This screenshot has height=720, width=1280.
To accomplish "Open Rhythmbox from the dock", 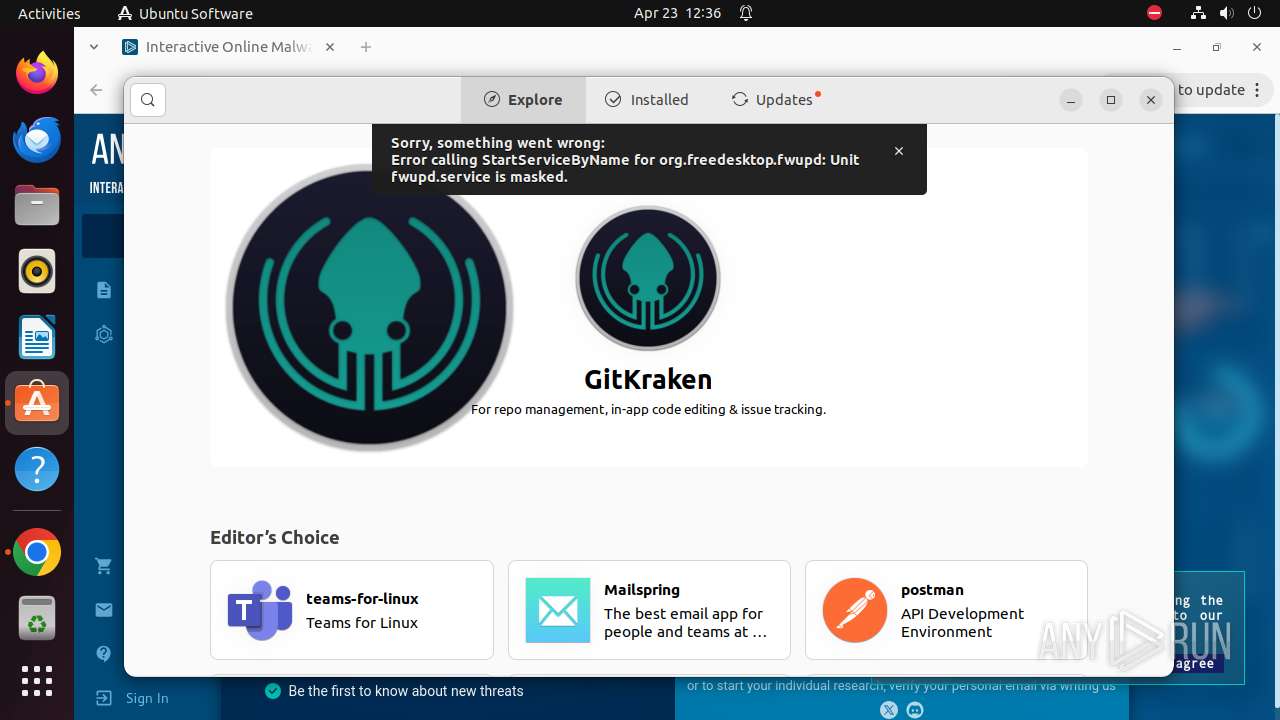I will pos(37,271).
